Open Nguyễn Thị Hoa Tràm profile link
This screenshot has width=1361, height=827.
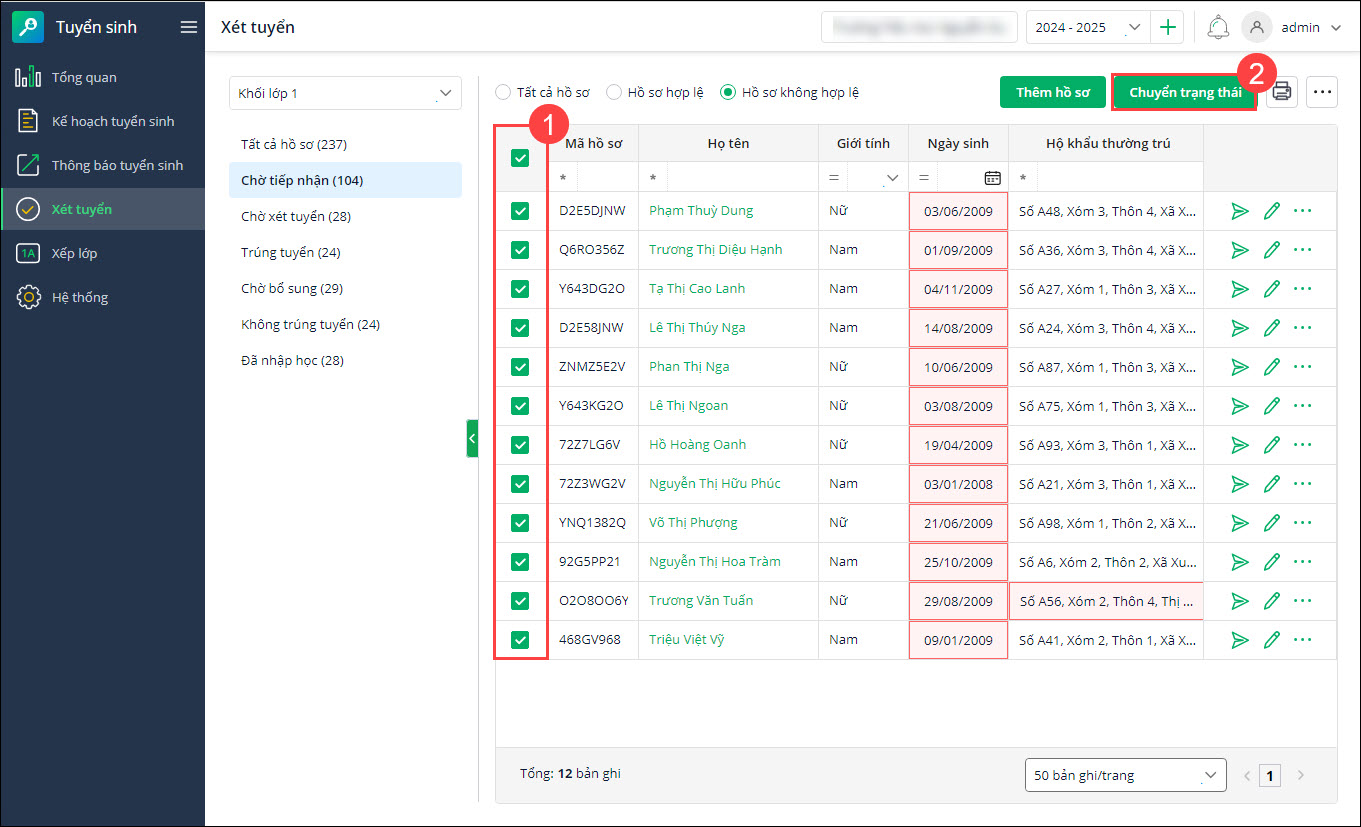pyautogui.click(x=715, y=562)
